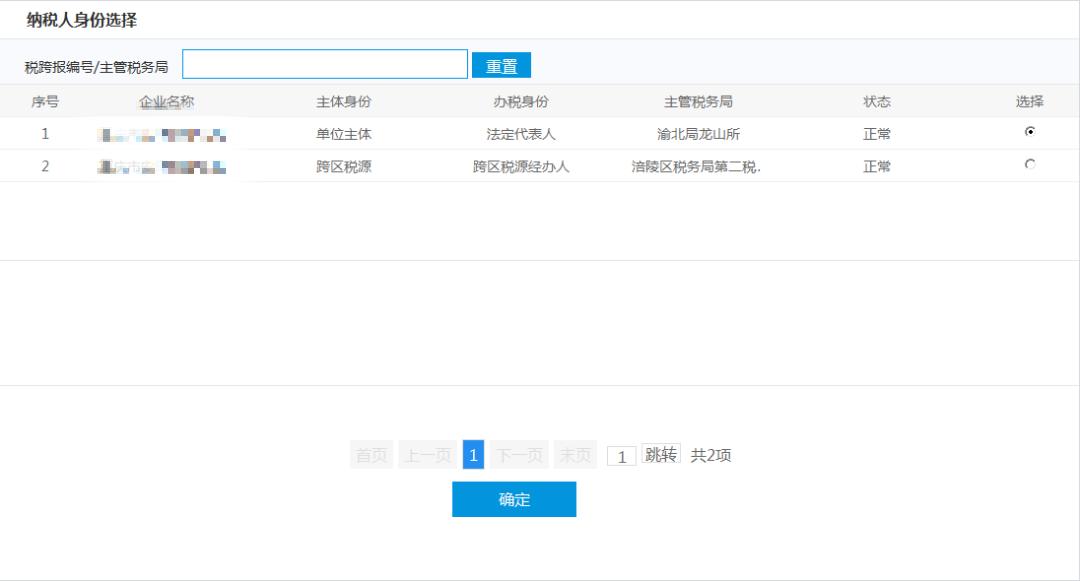Confirm selection with the 确定 button
The image size is (1080, 581).
coord(514,500)
